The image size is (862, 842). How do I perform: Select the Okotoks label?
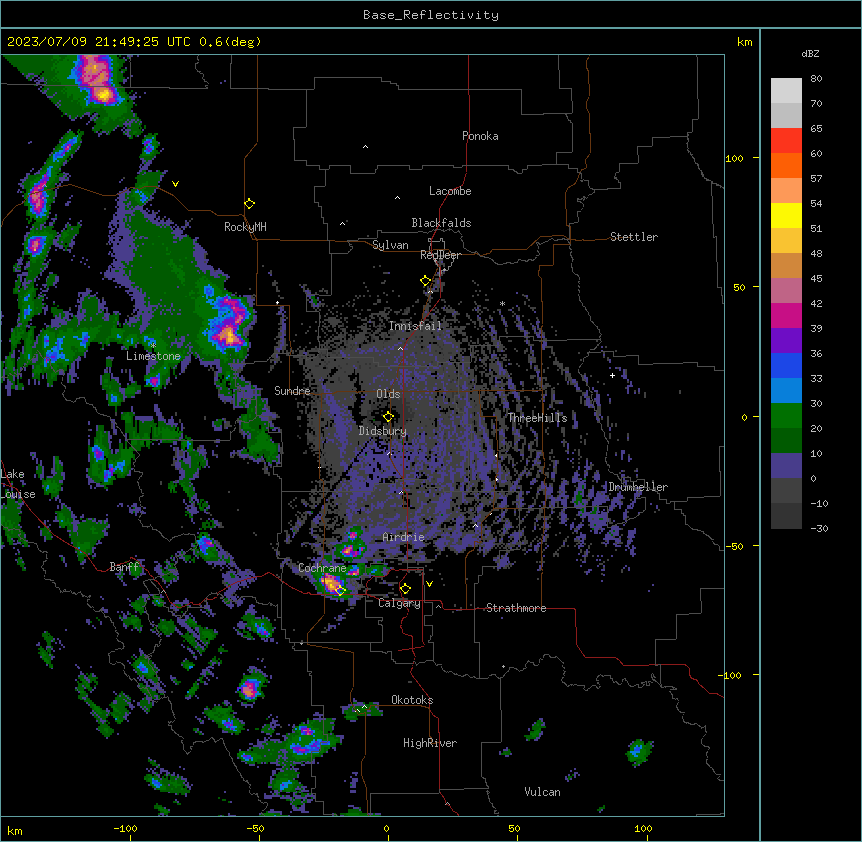412,700
